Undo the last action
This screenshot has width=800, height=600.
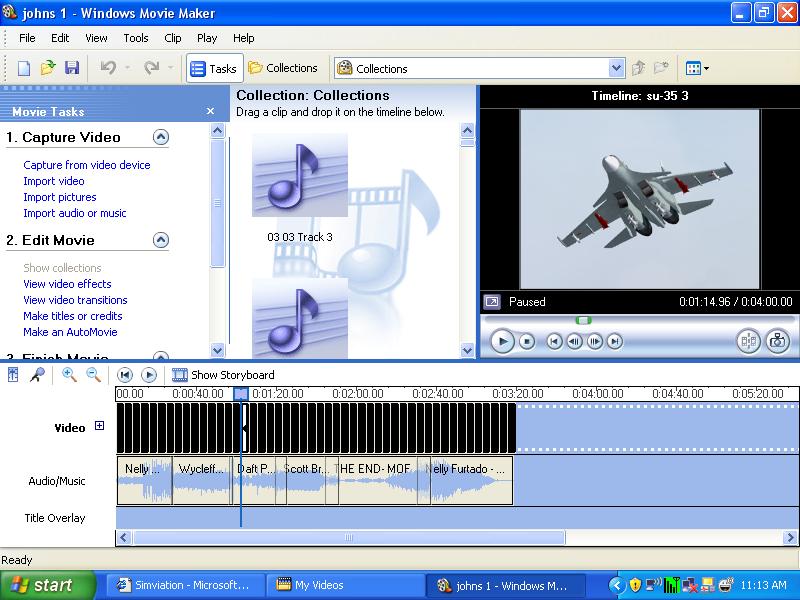(108, 68)
